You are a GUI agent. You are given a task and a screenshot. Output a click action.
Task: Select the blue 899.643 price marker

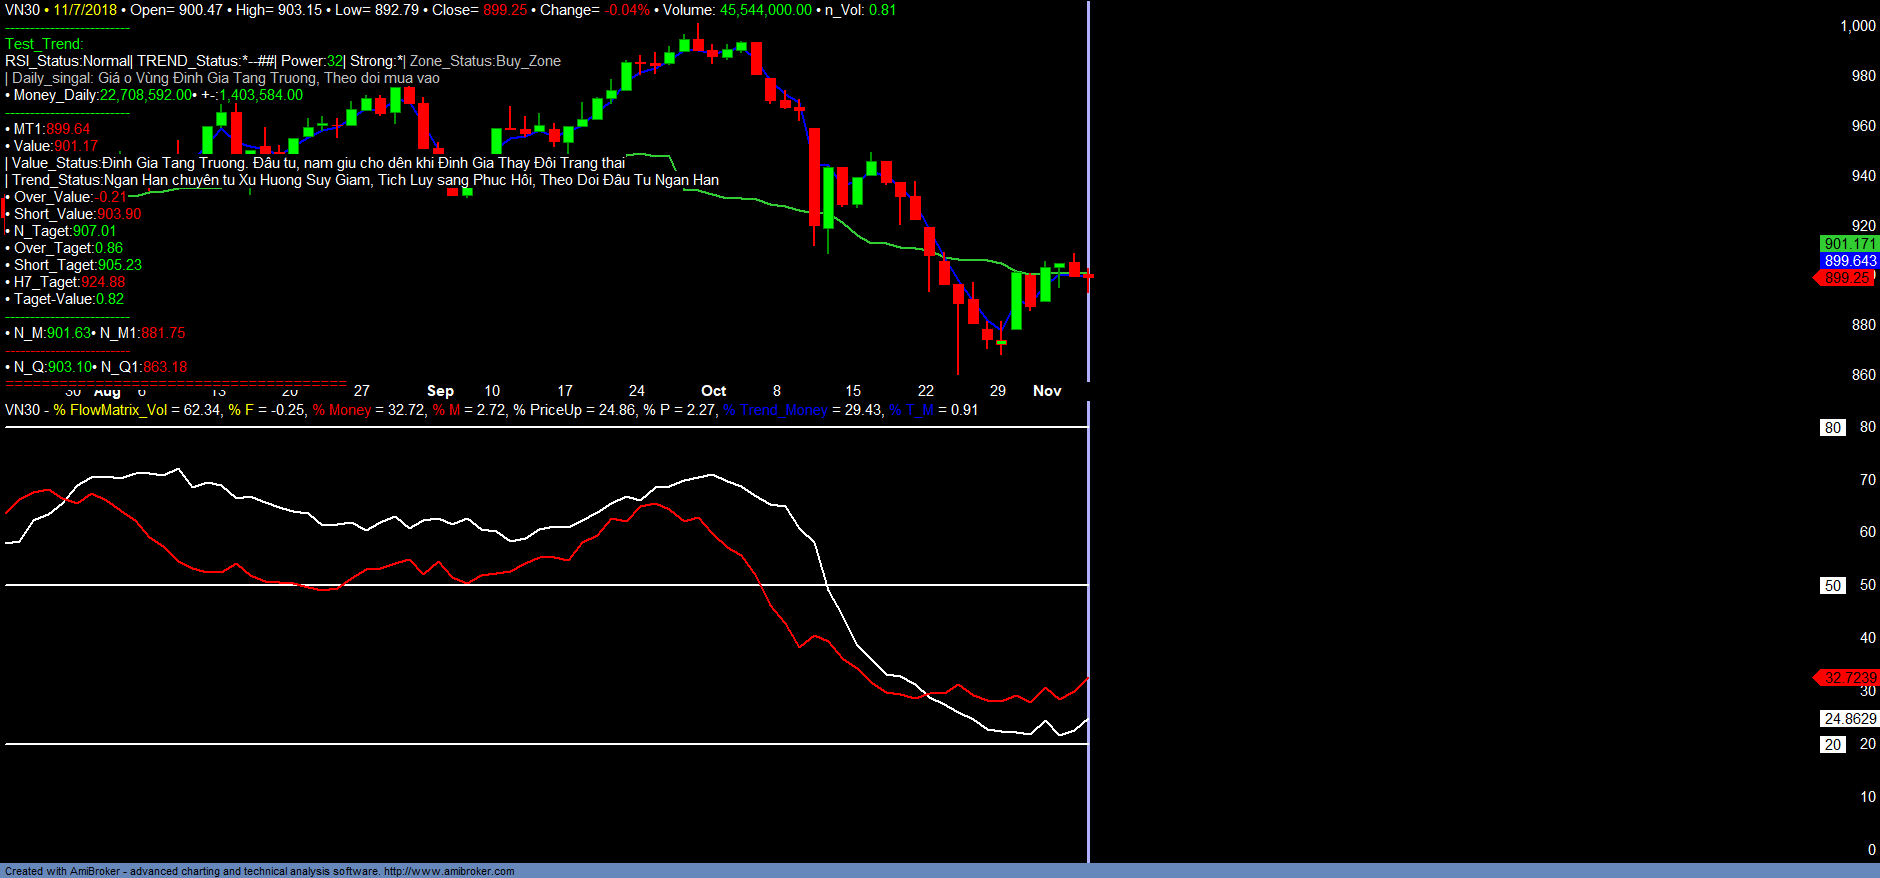[x=1849, y=261]
